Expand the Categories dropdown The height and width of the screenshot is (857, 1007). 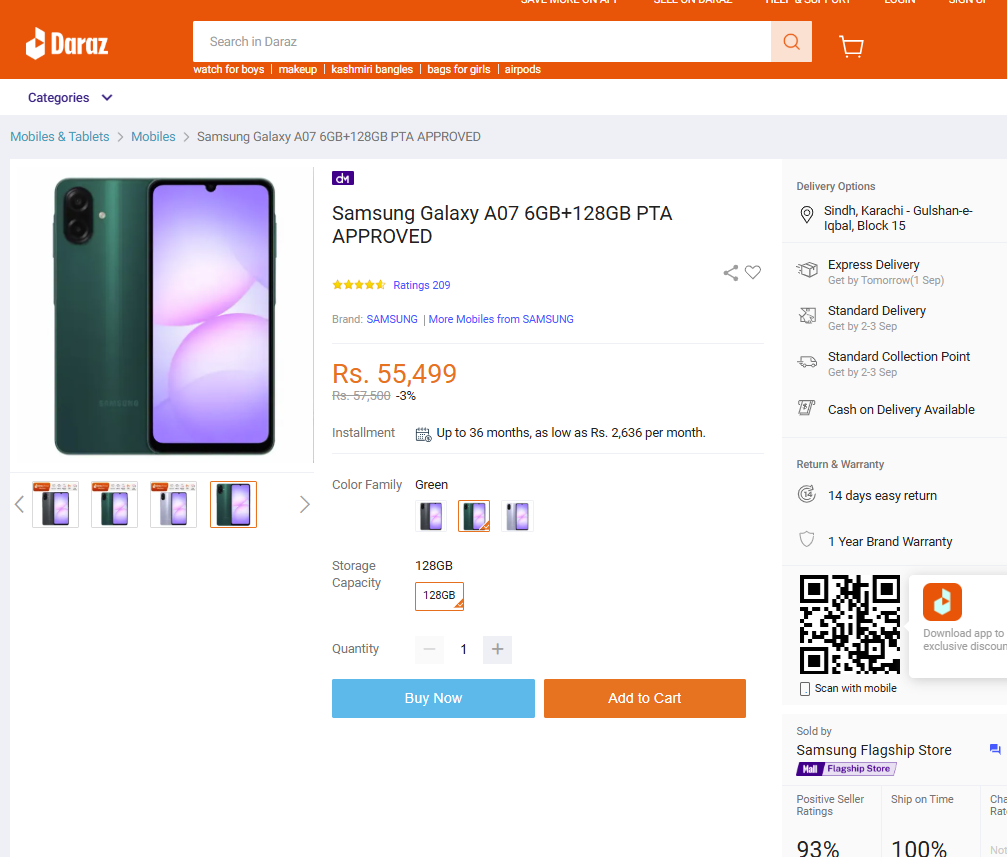point(71,98)
